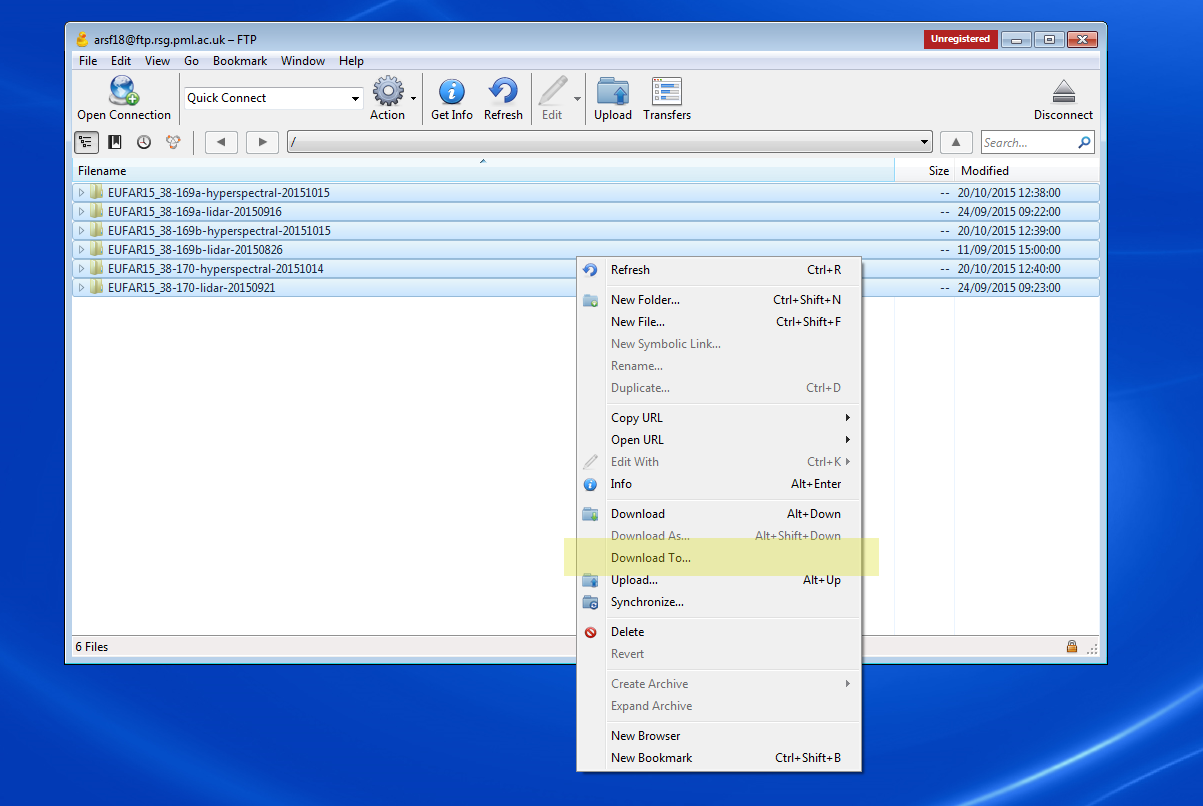
Task: Click the Refresh toolbar icon
Action: (503, 91)
